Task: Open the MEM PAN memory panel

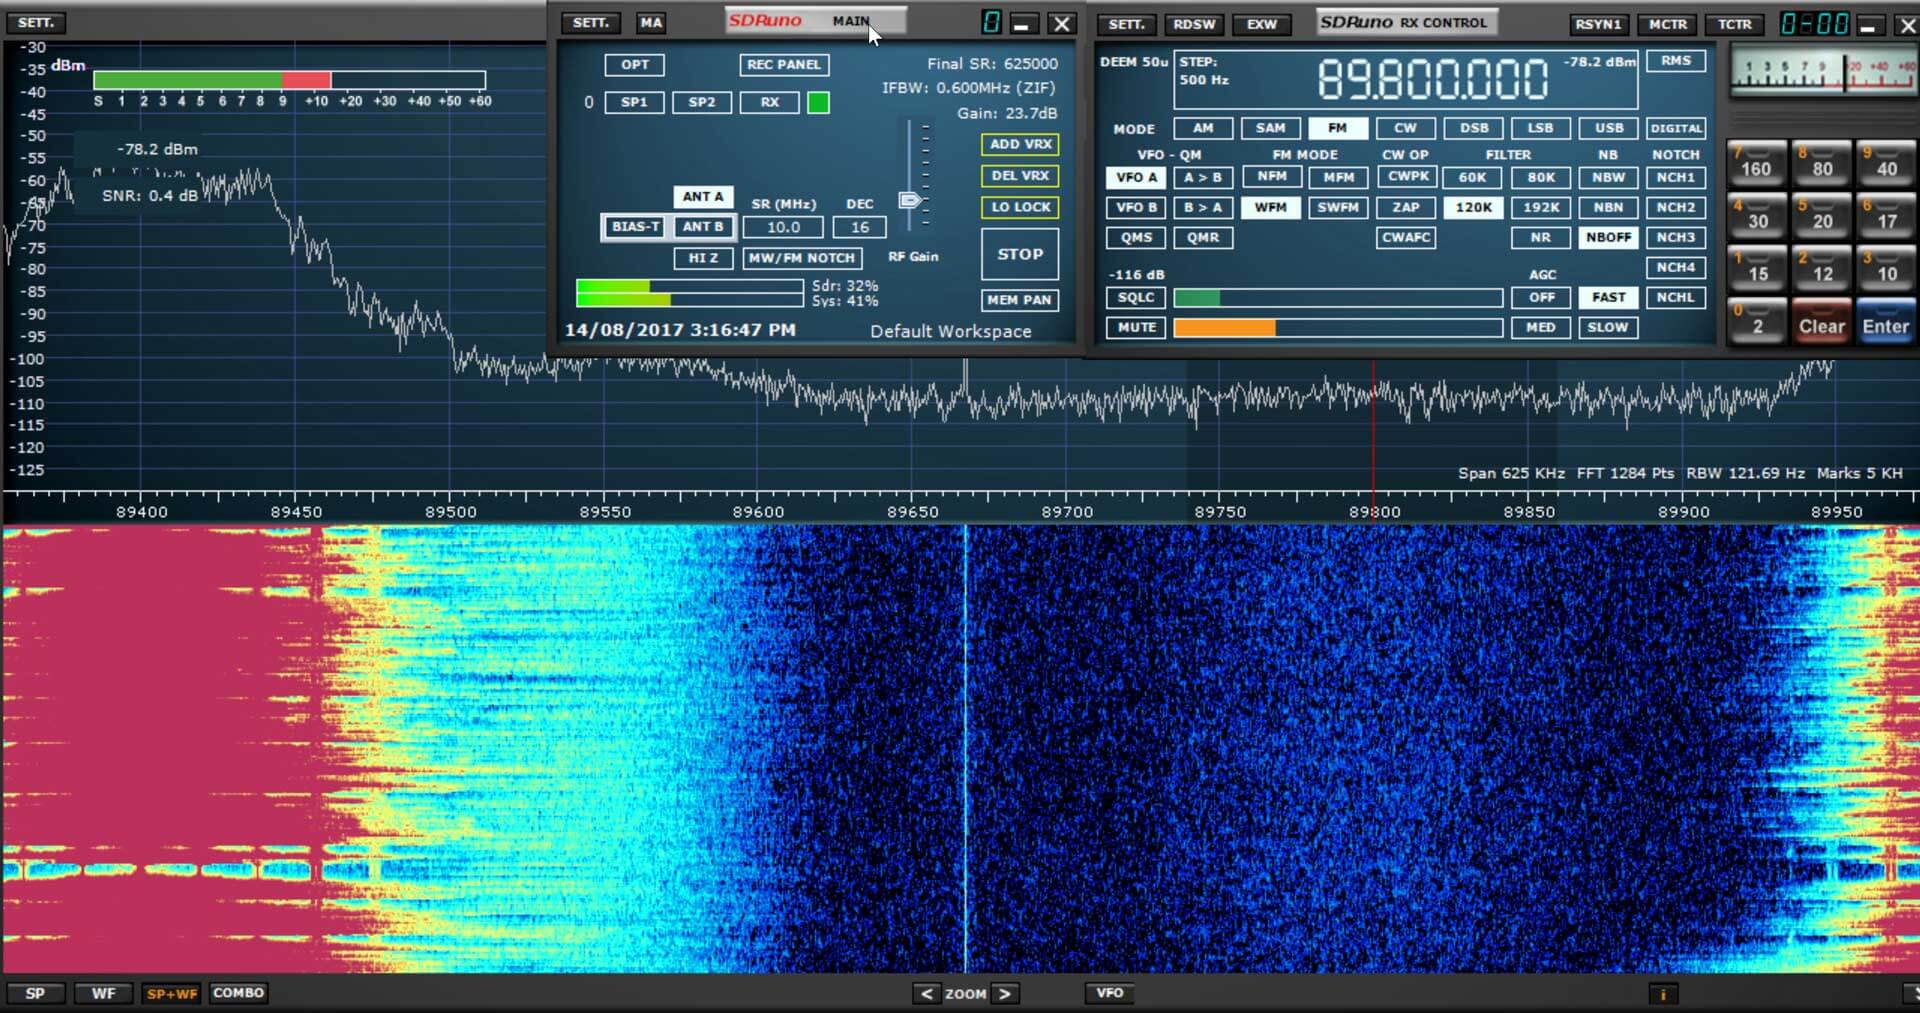Action: click(x=1019, y=300)
